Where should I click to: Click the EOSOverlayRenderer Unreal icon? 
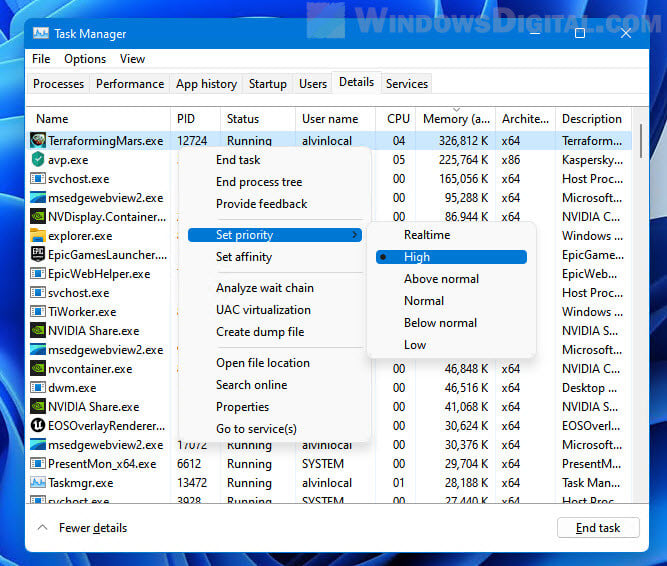[x=38, y=425]
